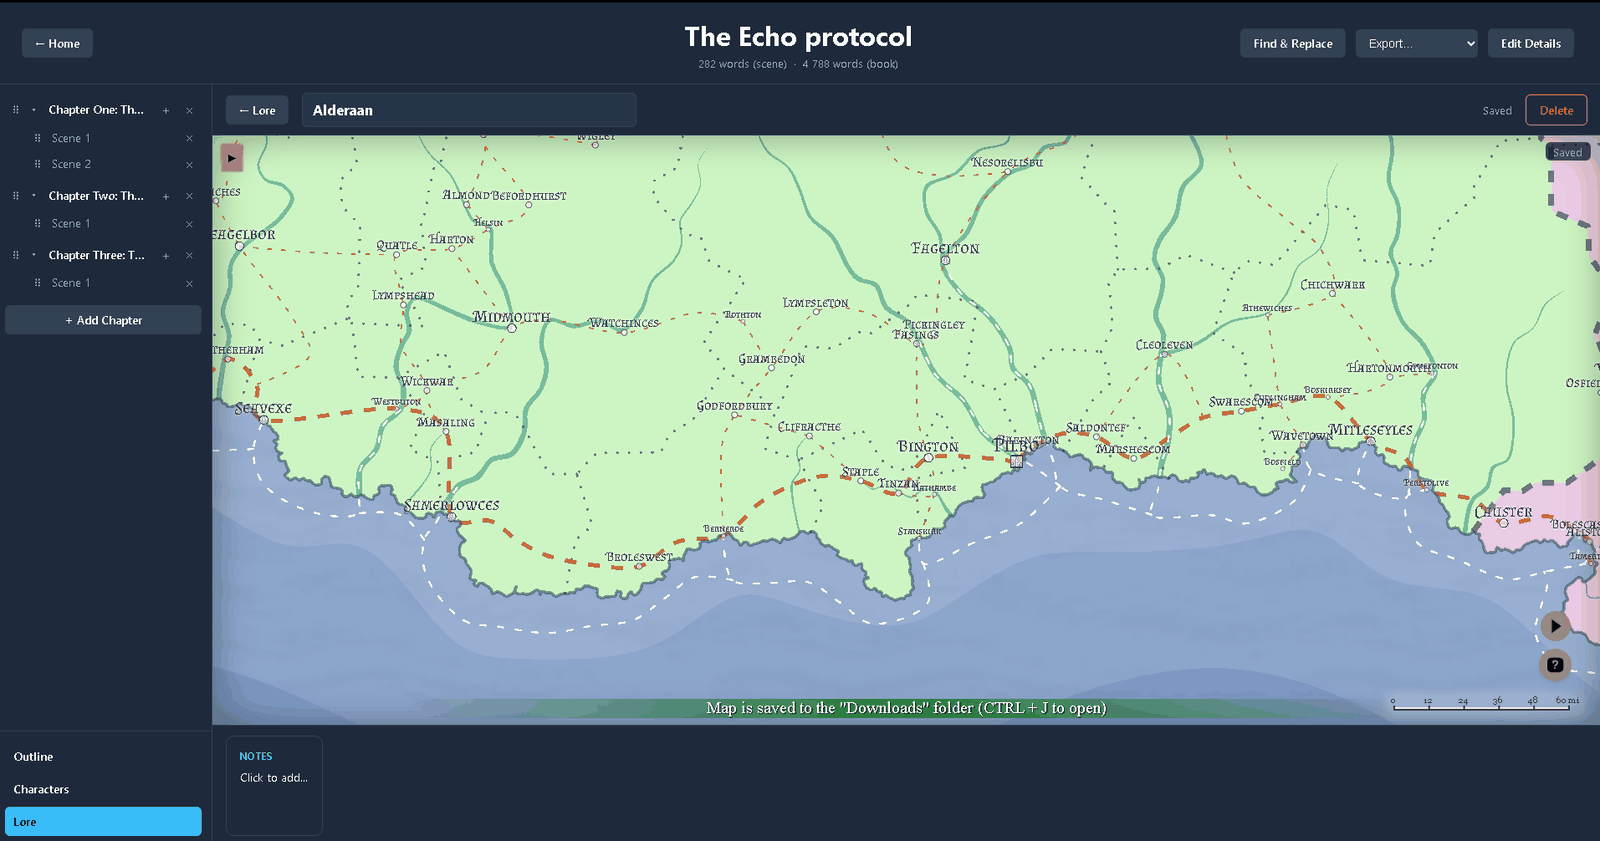Click the Downloads folder message on the map
This screenshot has width=1600, height=841.
906,708
